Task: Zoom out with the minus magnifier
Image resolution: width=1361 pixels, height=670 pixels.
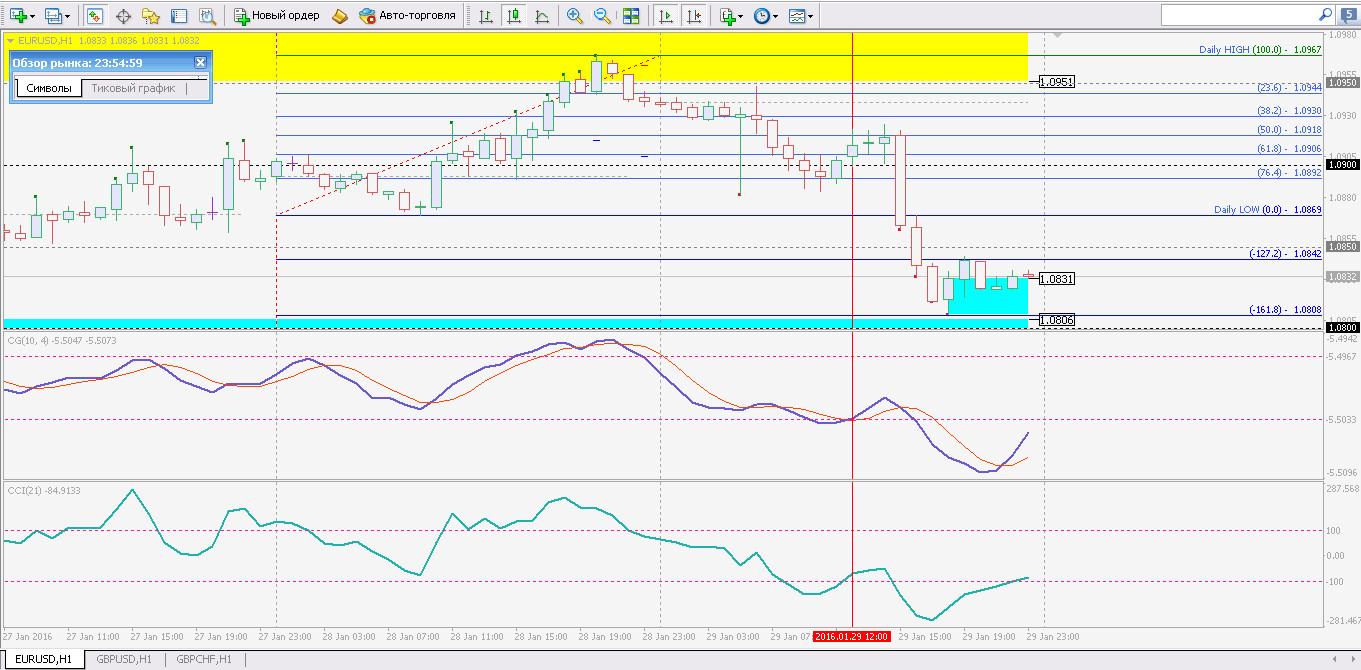Action: point(603,16)
